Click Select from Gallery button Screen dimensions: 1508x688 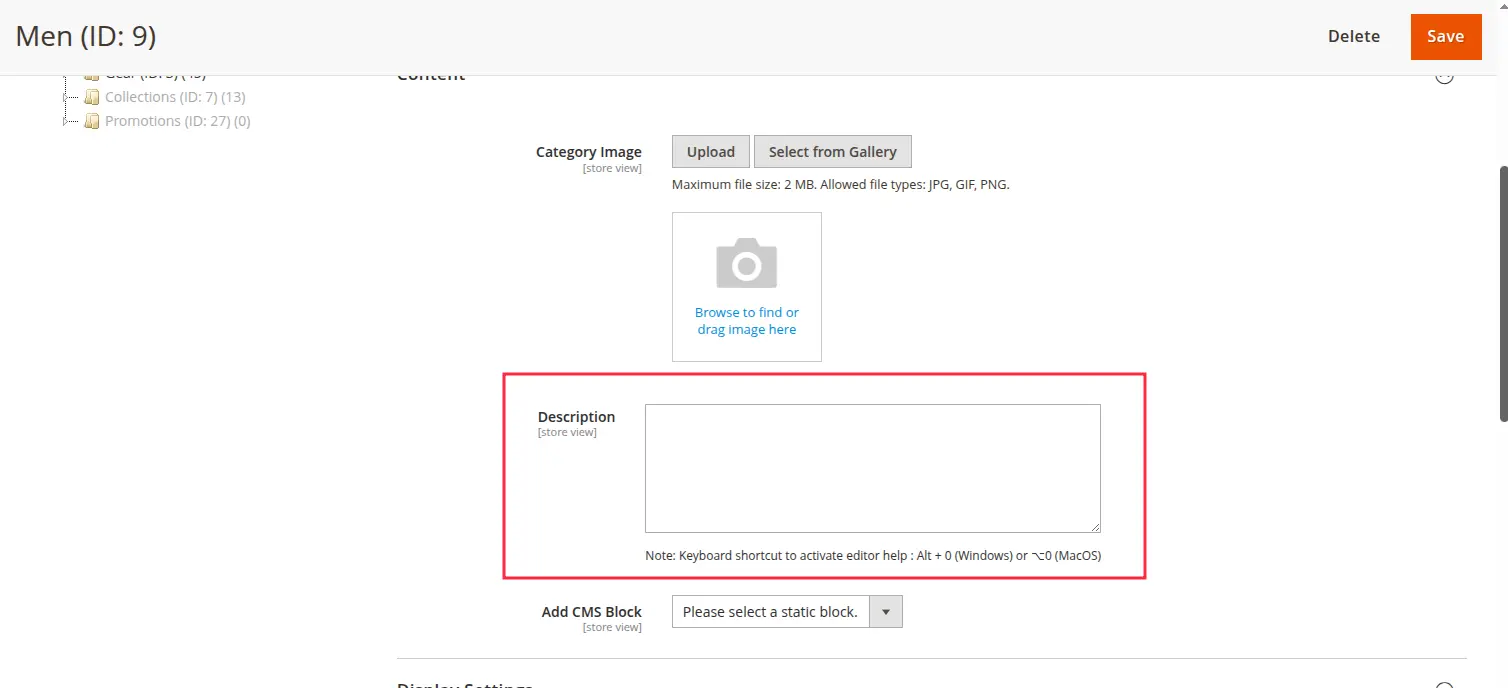coord(832,151)
